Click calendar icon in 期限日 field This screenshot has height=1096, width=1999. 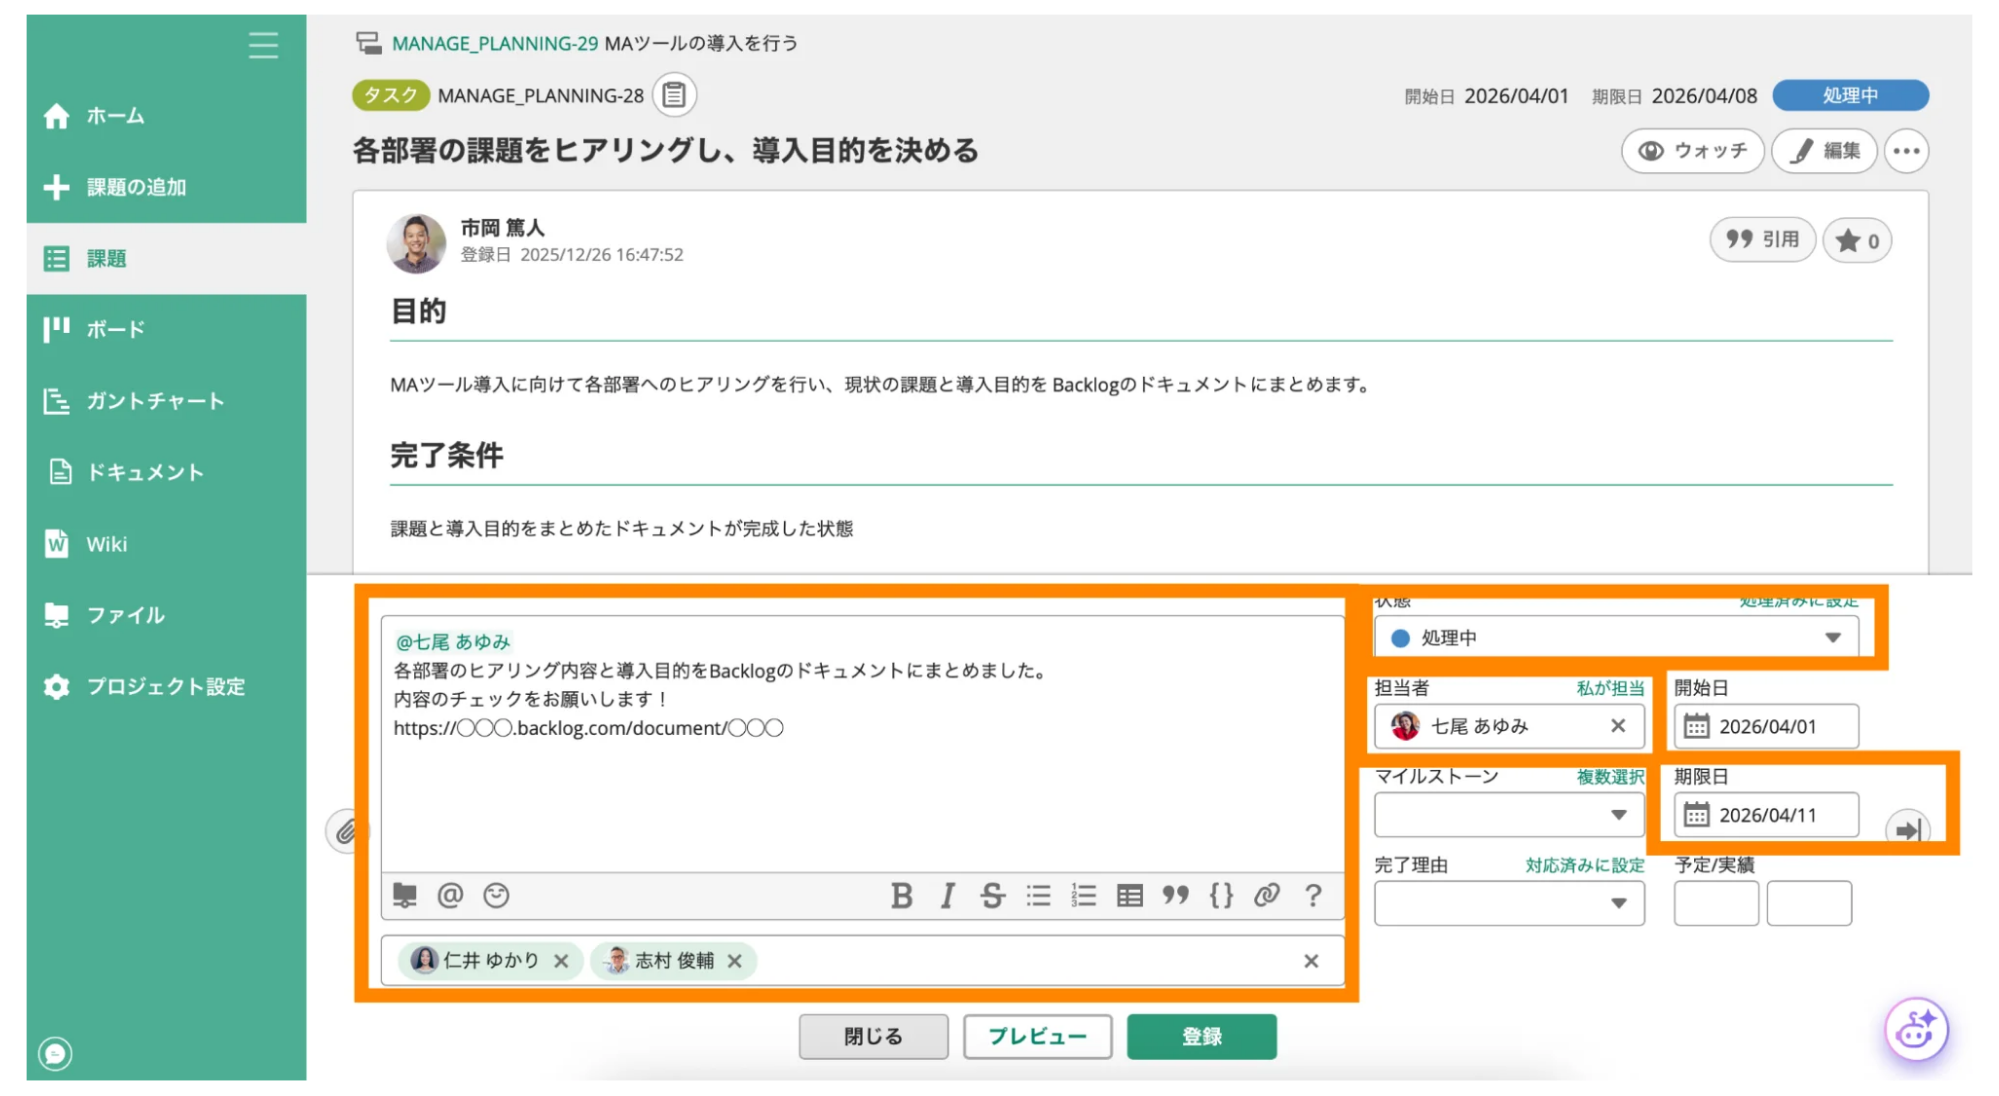point(1697,815)
